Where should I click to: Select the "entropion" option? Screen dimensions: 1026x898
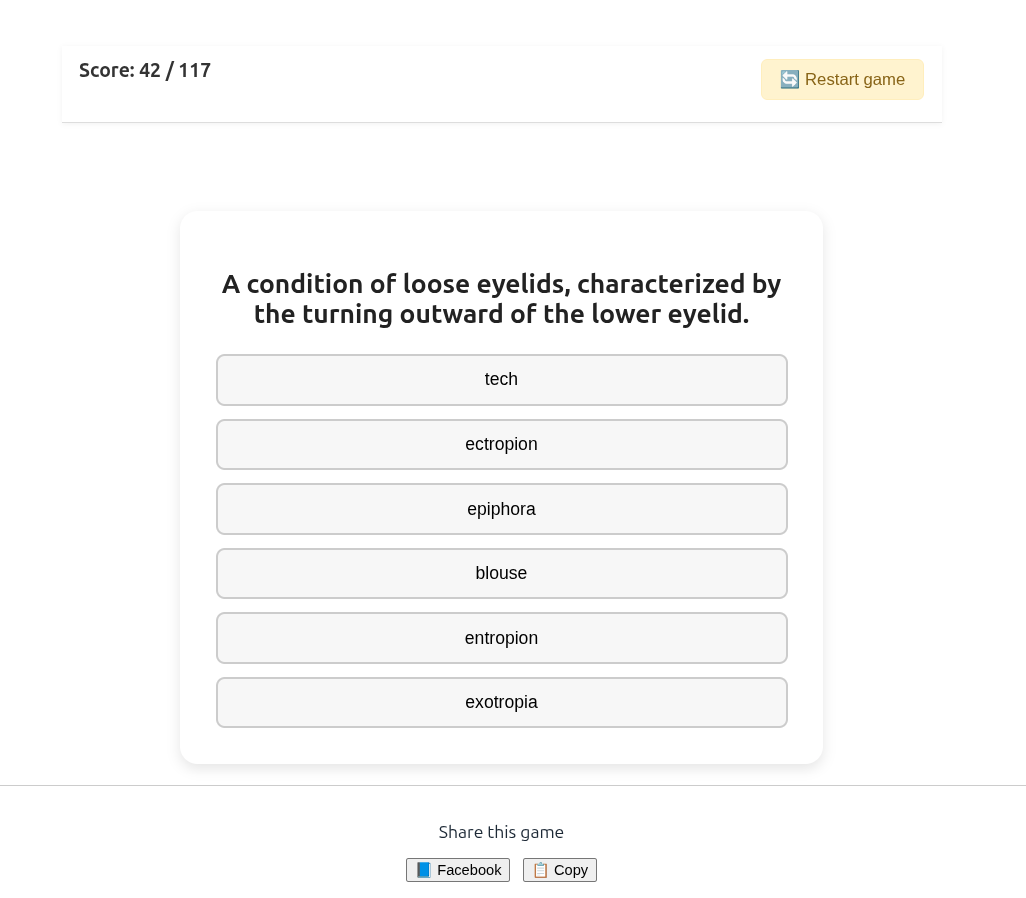[501, 638]
